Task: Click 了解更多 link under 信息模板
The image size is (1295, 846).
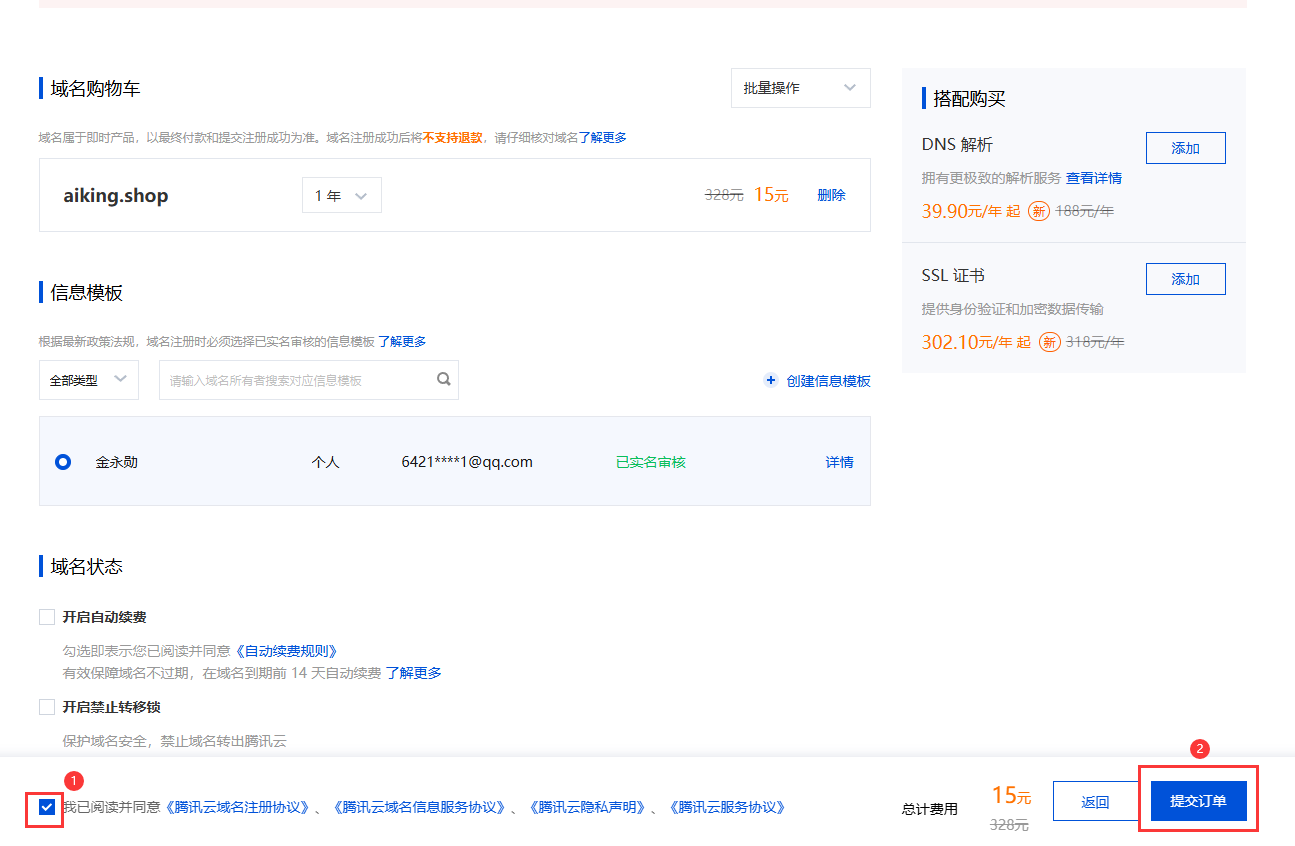Action: pyautogui.click(x=402, y=341)
